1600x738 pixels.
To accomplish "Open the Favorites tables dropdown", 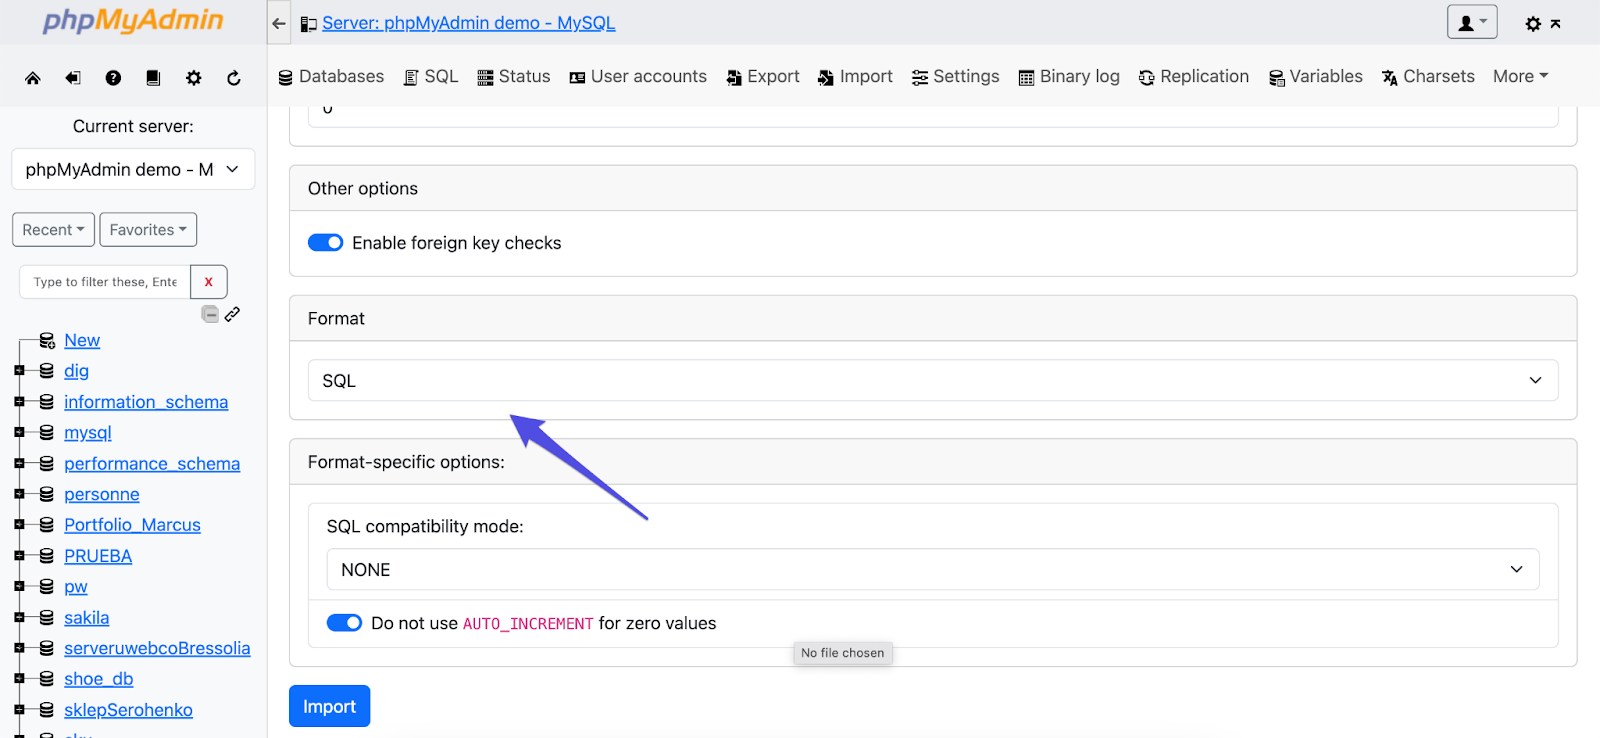I will (148, 230).
